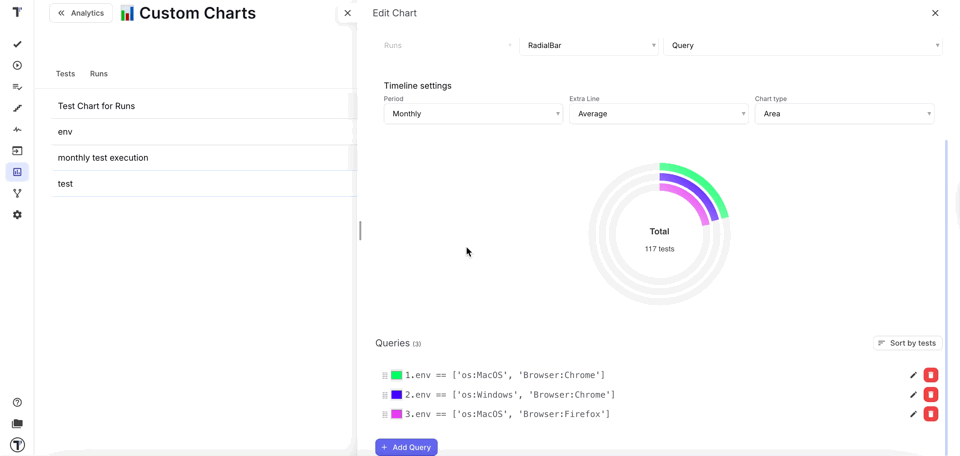Viewport: 960px width, 456px height.
Task: Select the monthly test execution chart
Action: pos(103,158)
